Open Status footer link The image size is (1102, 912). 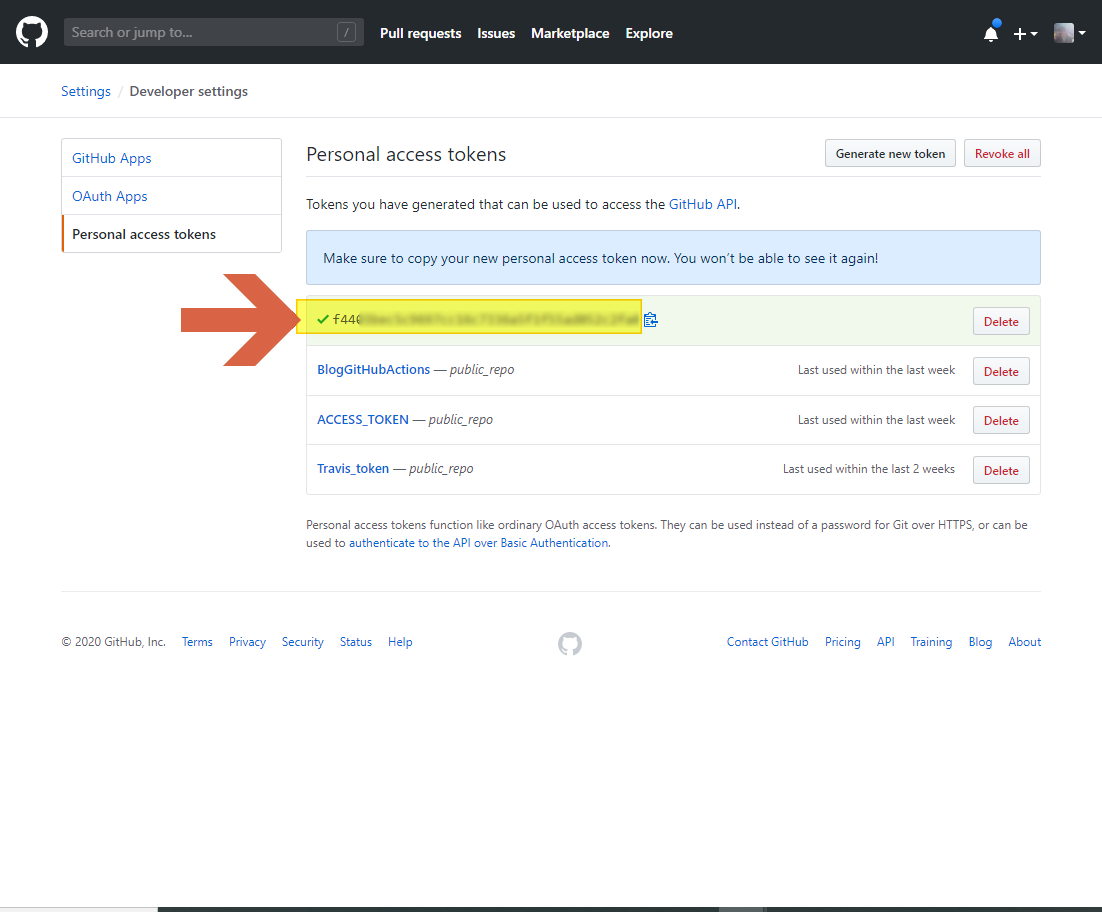pyautogui.click(x=356, y=642)
